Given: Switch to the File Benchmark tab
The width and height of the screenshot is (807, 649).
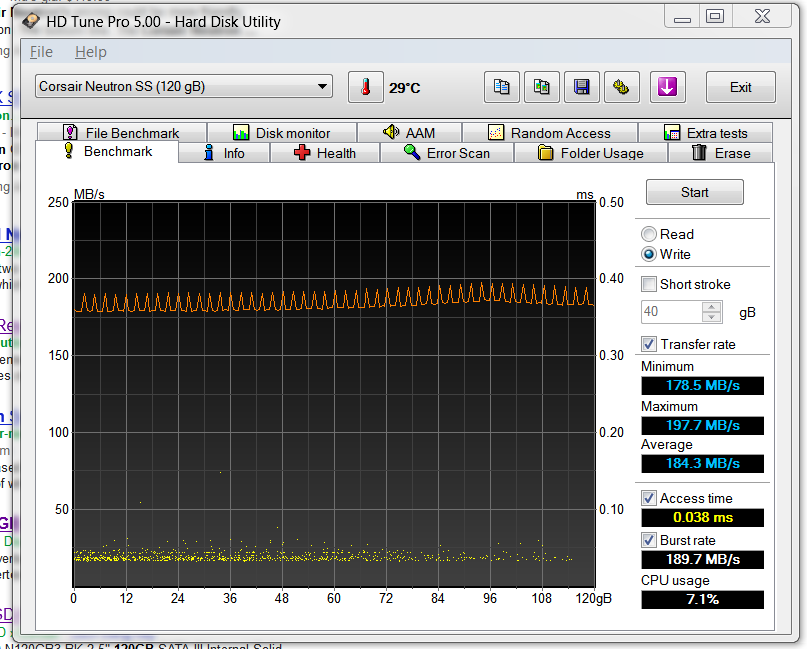Looking at the screenshot, I should point(122,133).
